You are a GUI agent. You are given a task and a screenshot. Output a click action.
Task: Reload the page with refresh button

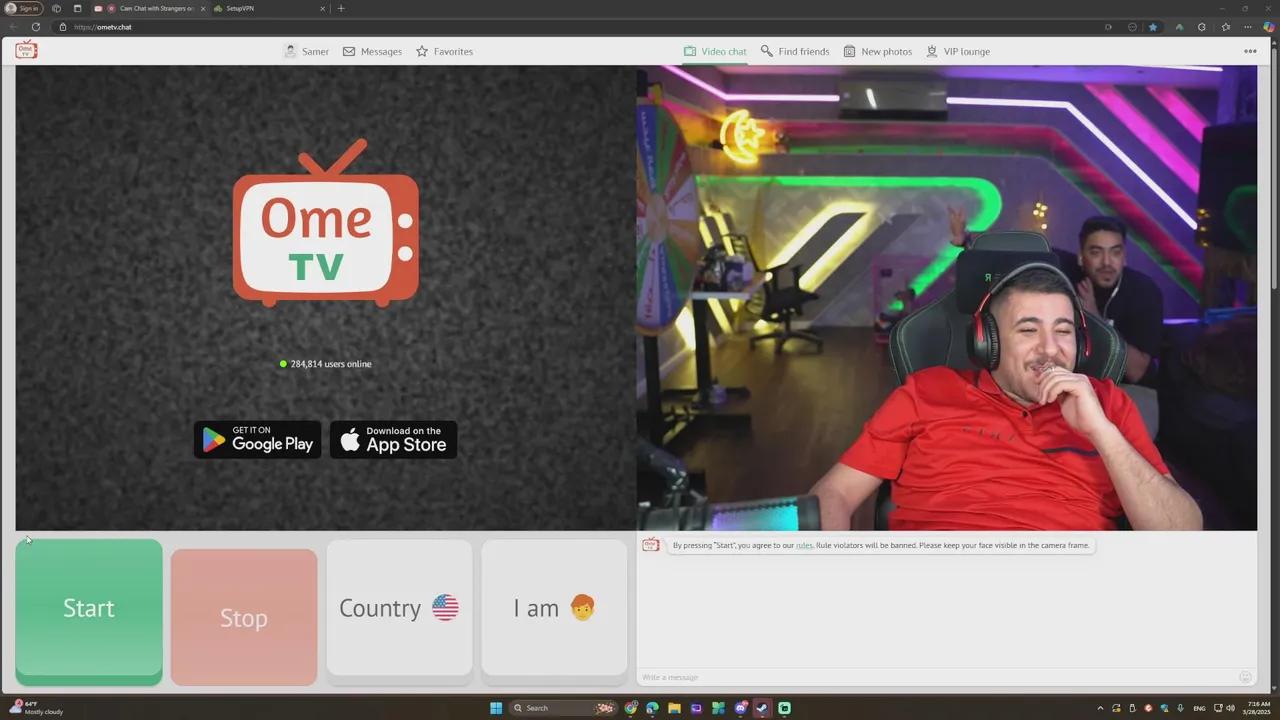pos(36,27)
